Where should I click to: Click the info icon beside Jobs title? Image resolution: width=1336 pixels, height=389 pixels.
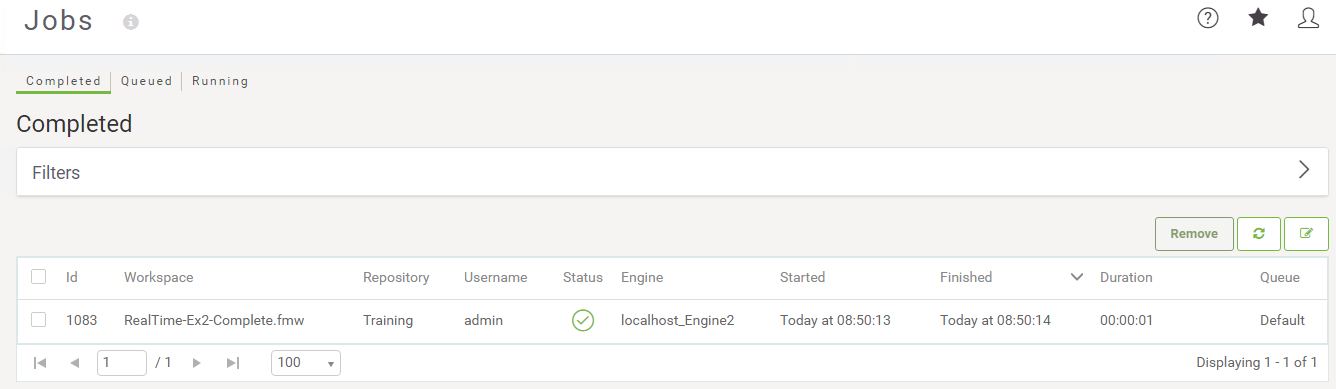pyautogui.click(x=131, y=22)
